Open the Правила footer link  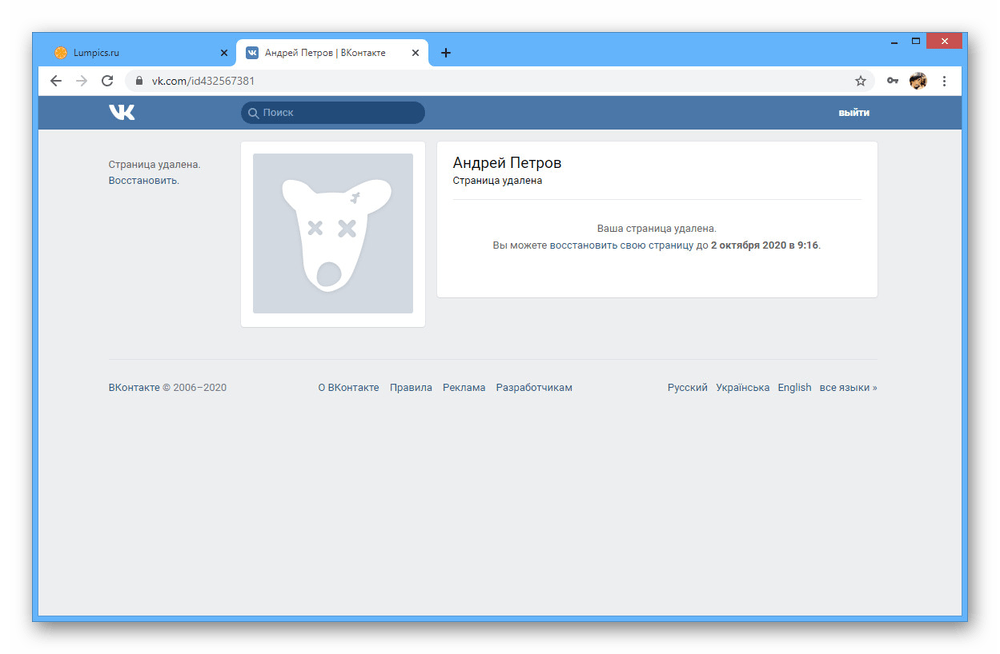(411, 387)
